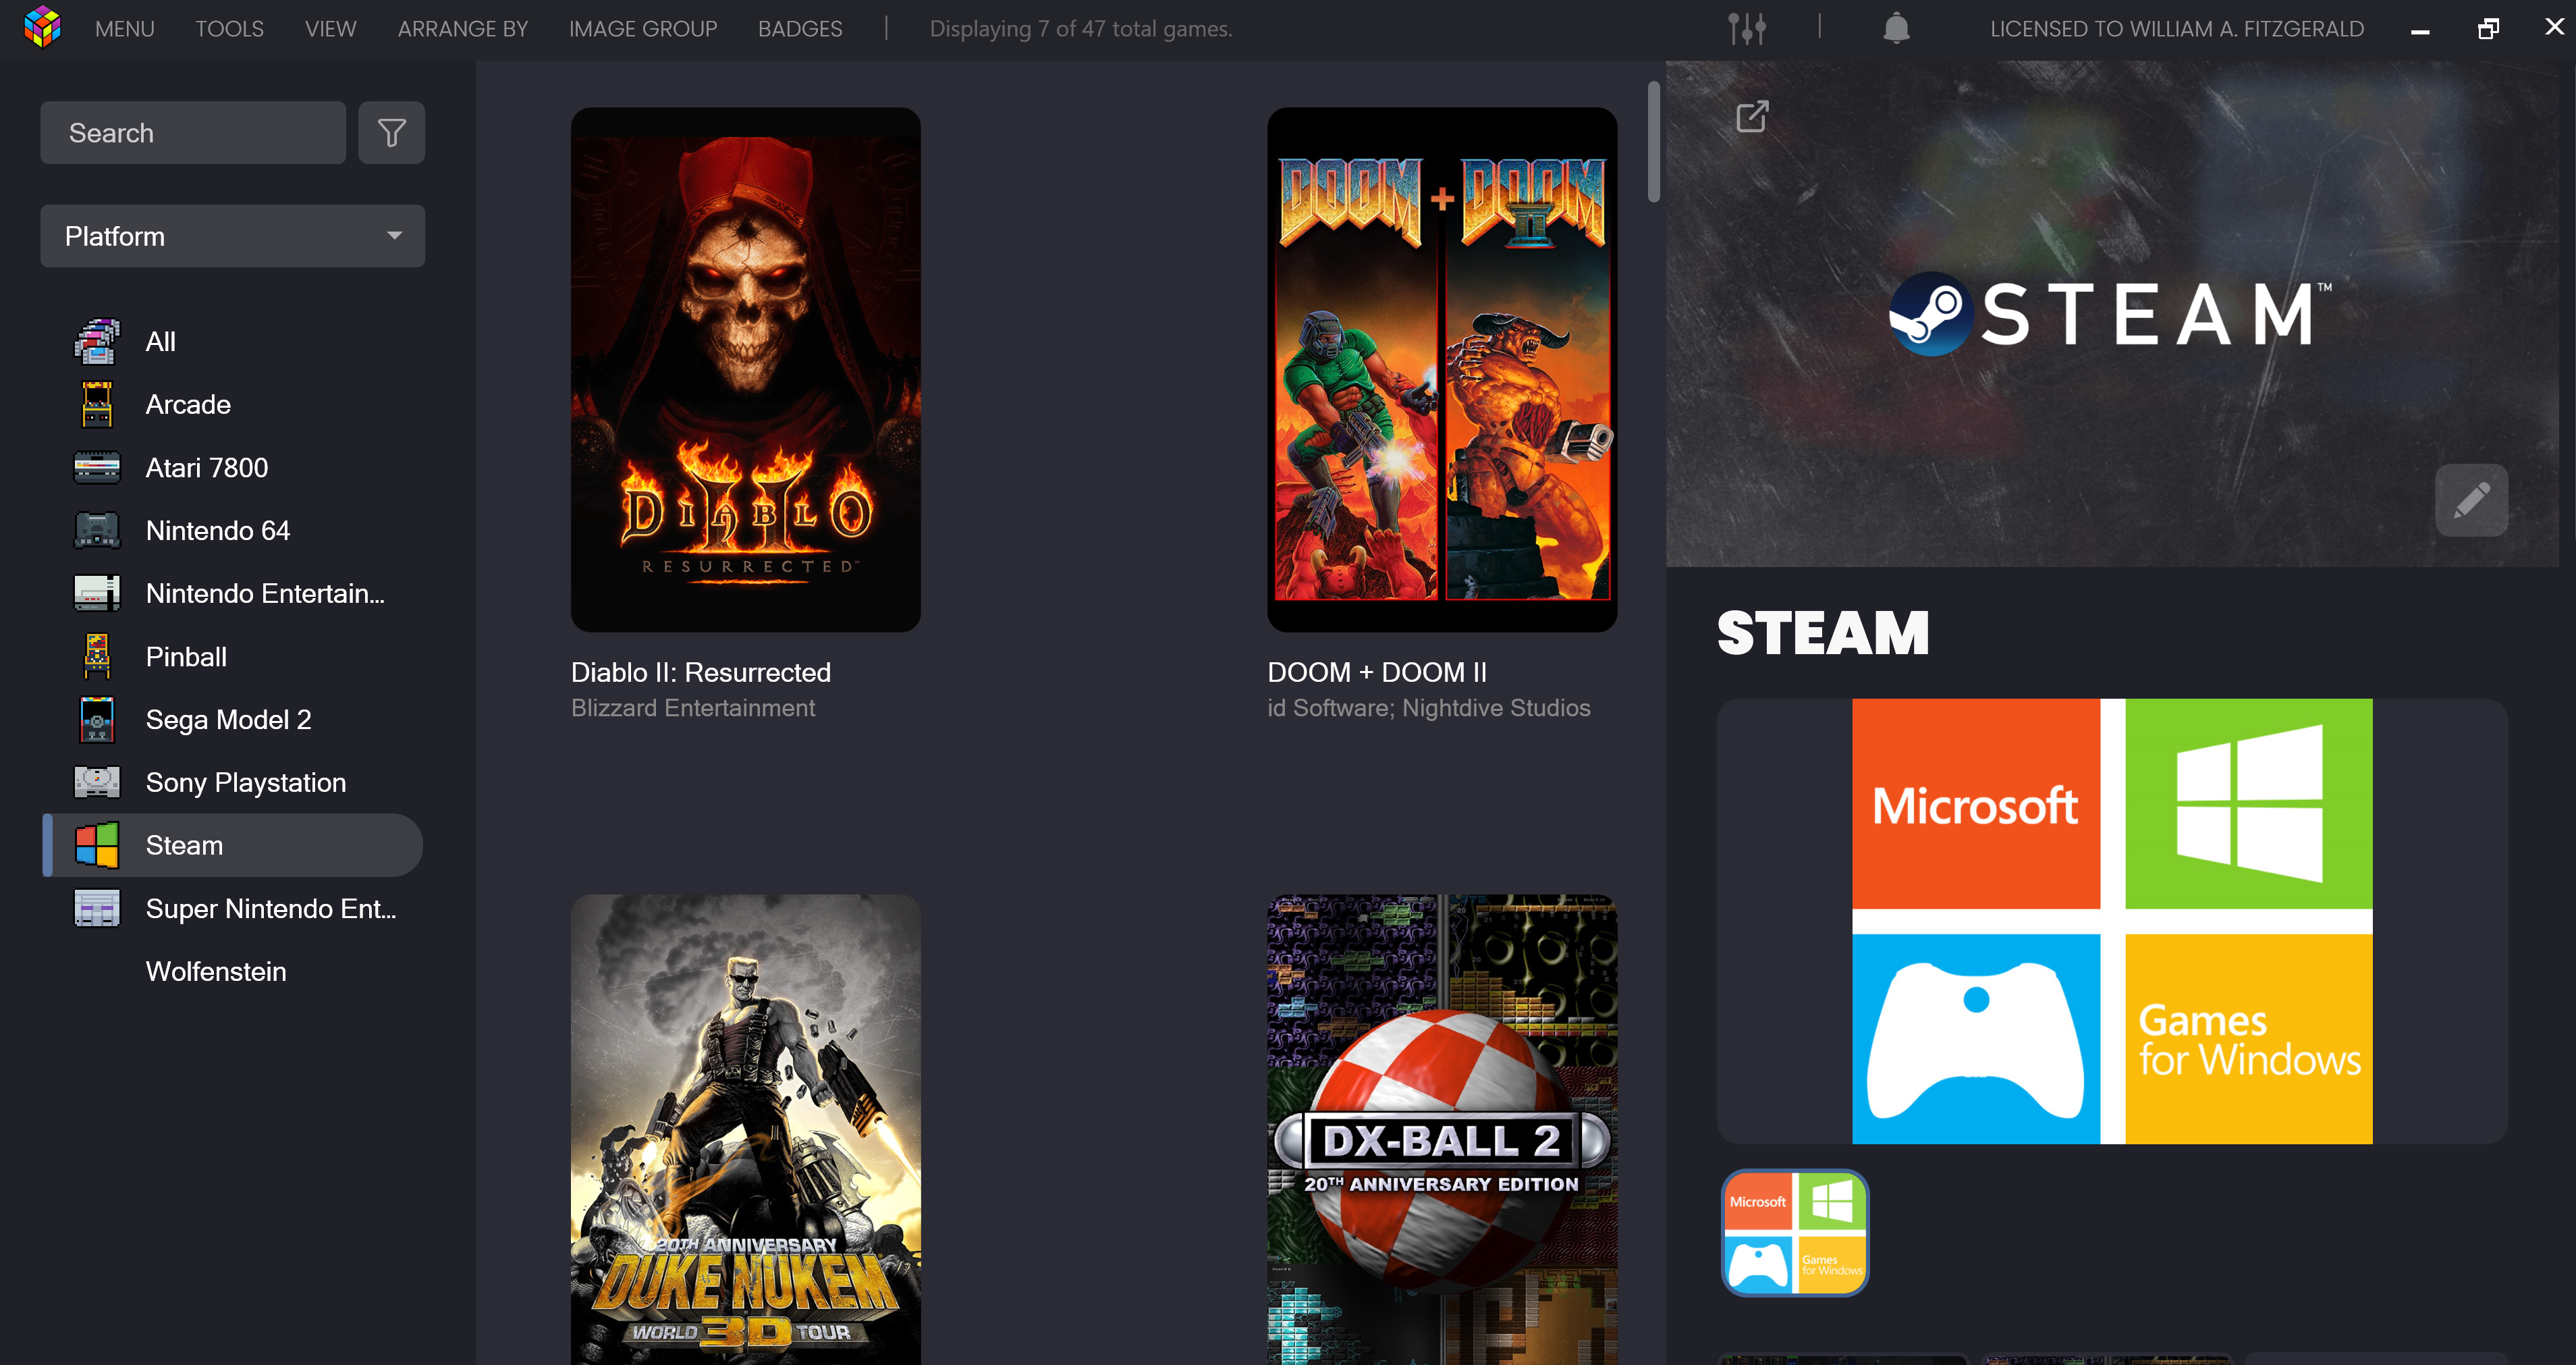
Task: Open the notifications bell
Action: [1896, 29]
